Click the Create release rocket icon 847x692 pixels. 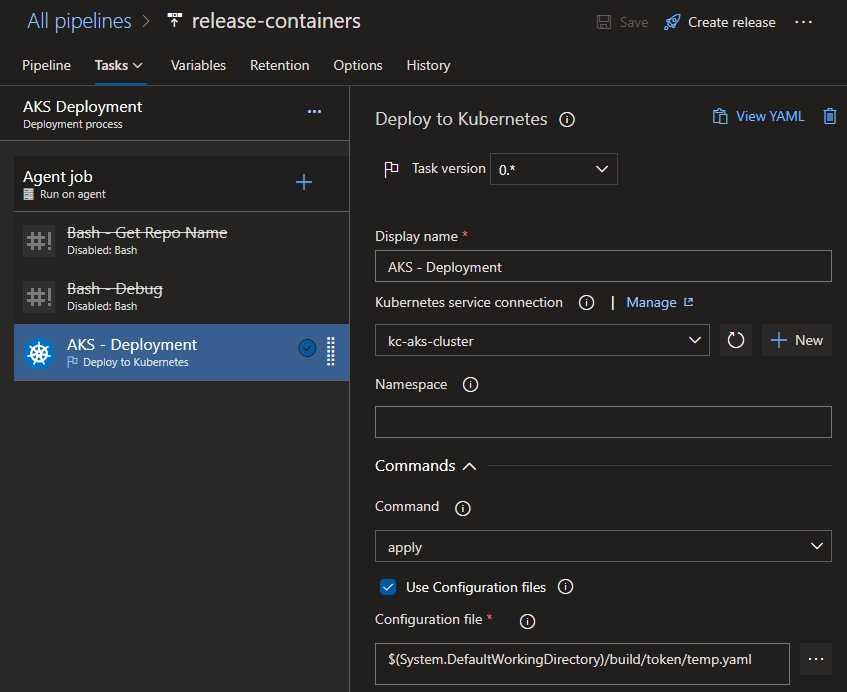click(x=672, y=22)
